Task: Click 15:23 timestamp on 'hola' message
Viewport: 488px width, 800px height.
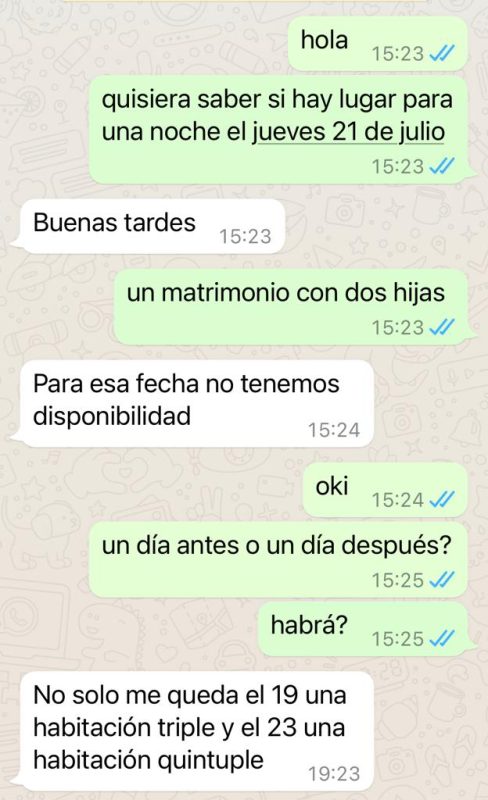Action: pyautogui.click(x=398, y=54)
